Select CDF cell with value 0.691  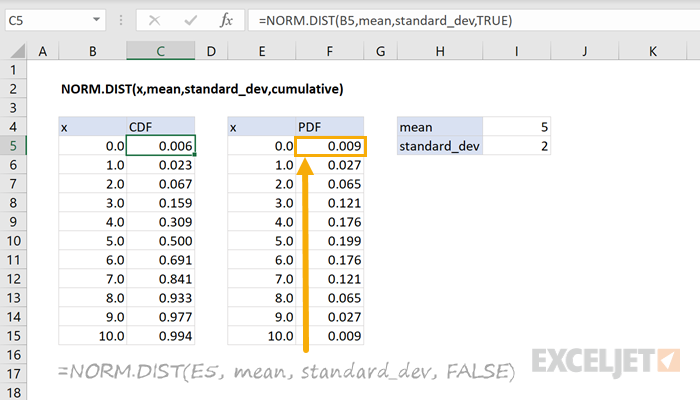pyautogui.click(x=161, y=260)
